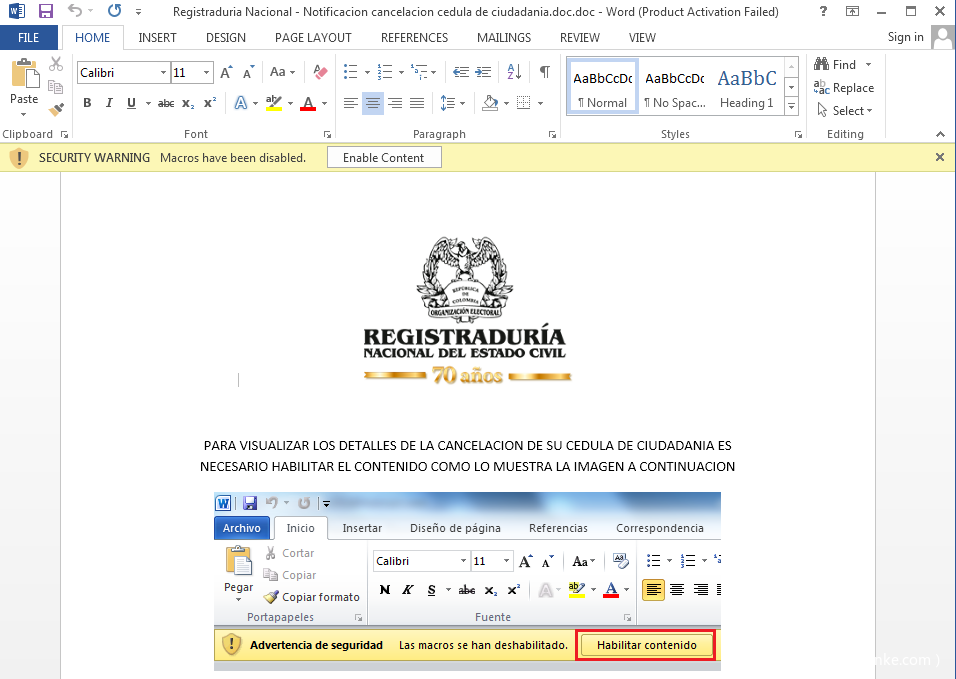The height and width of the screenshot is (679, 956).
Task: Click the Format Painter brush icon
Action: (56, 109)
